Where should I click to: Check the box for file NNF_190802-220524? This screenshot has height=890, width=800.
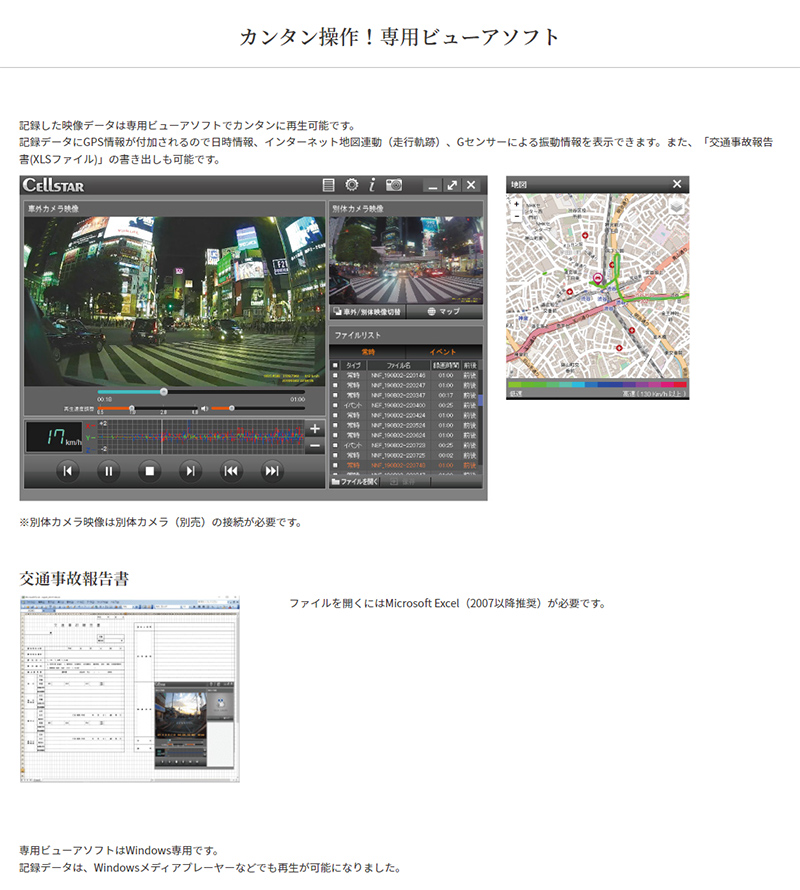(x=336, y=425)
